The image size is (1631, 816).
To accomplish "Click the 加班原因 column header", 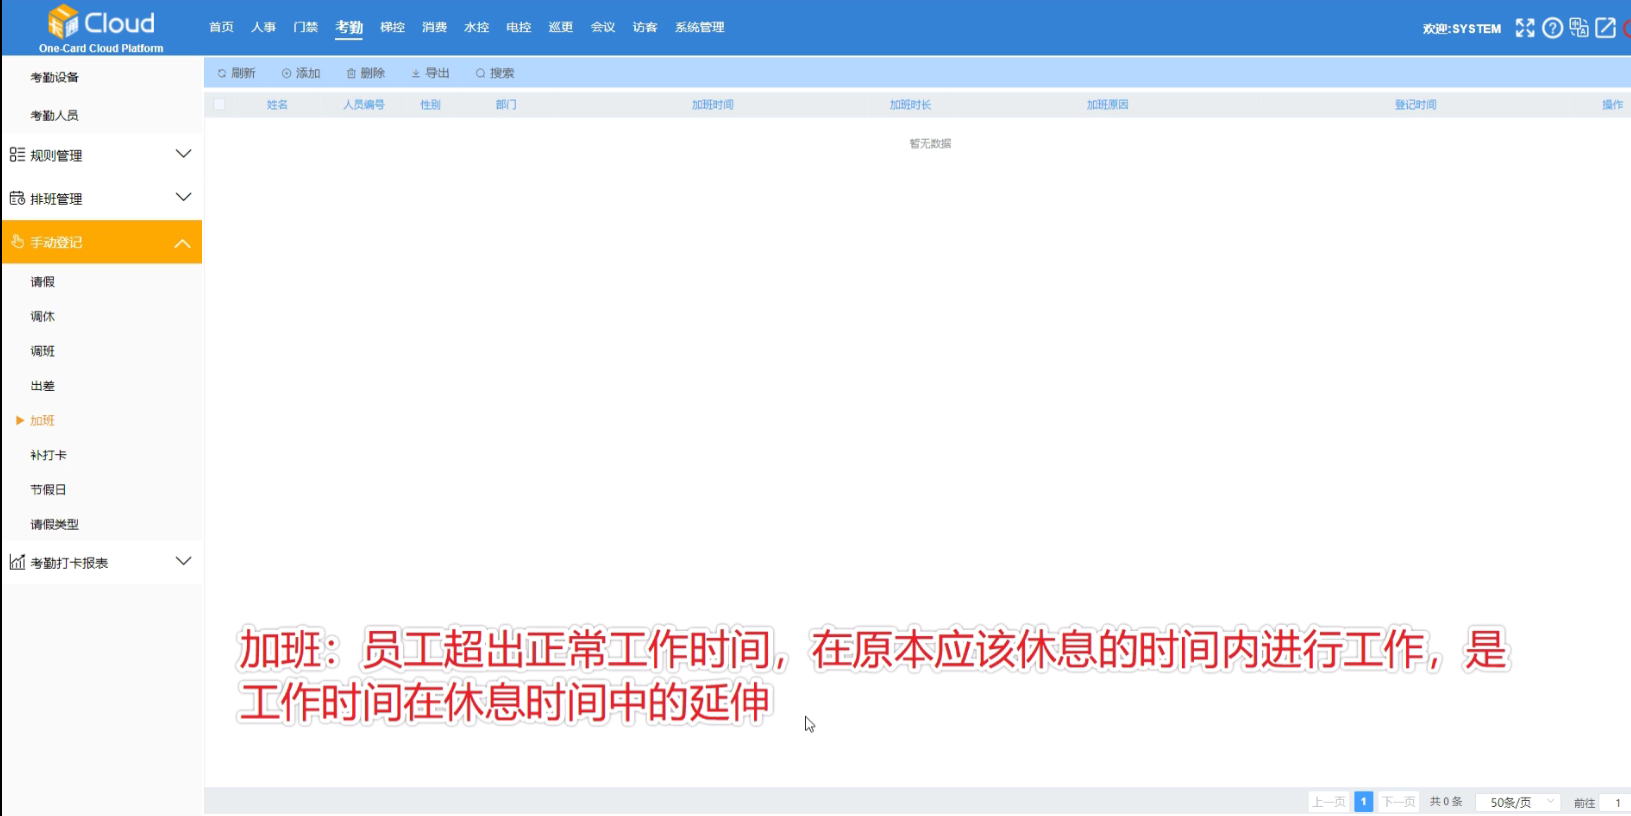I will coord(1107,104).
